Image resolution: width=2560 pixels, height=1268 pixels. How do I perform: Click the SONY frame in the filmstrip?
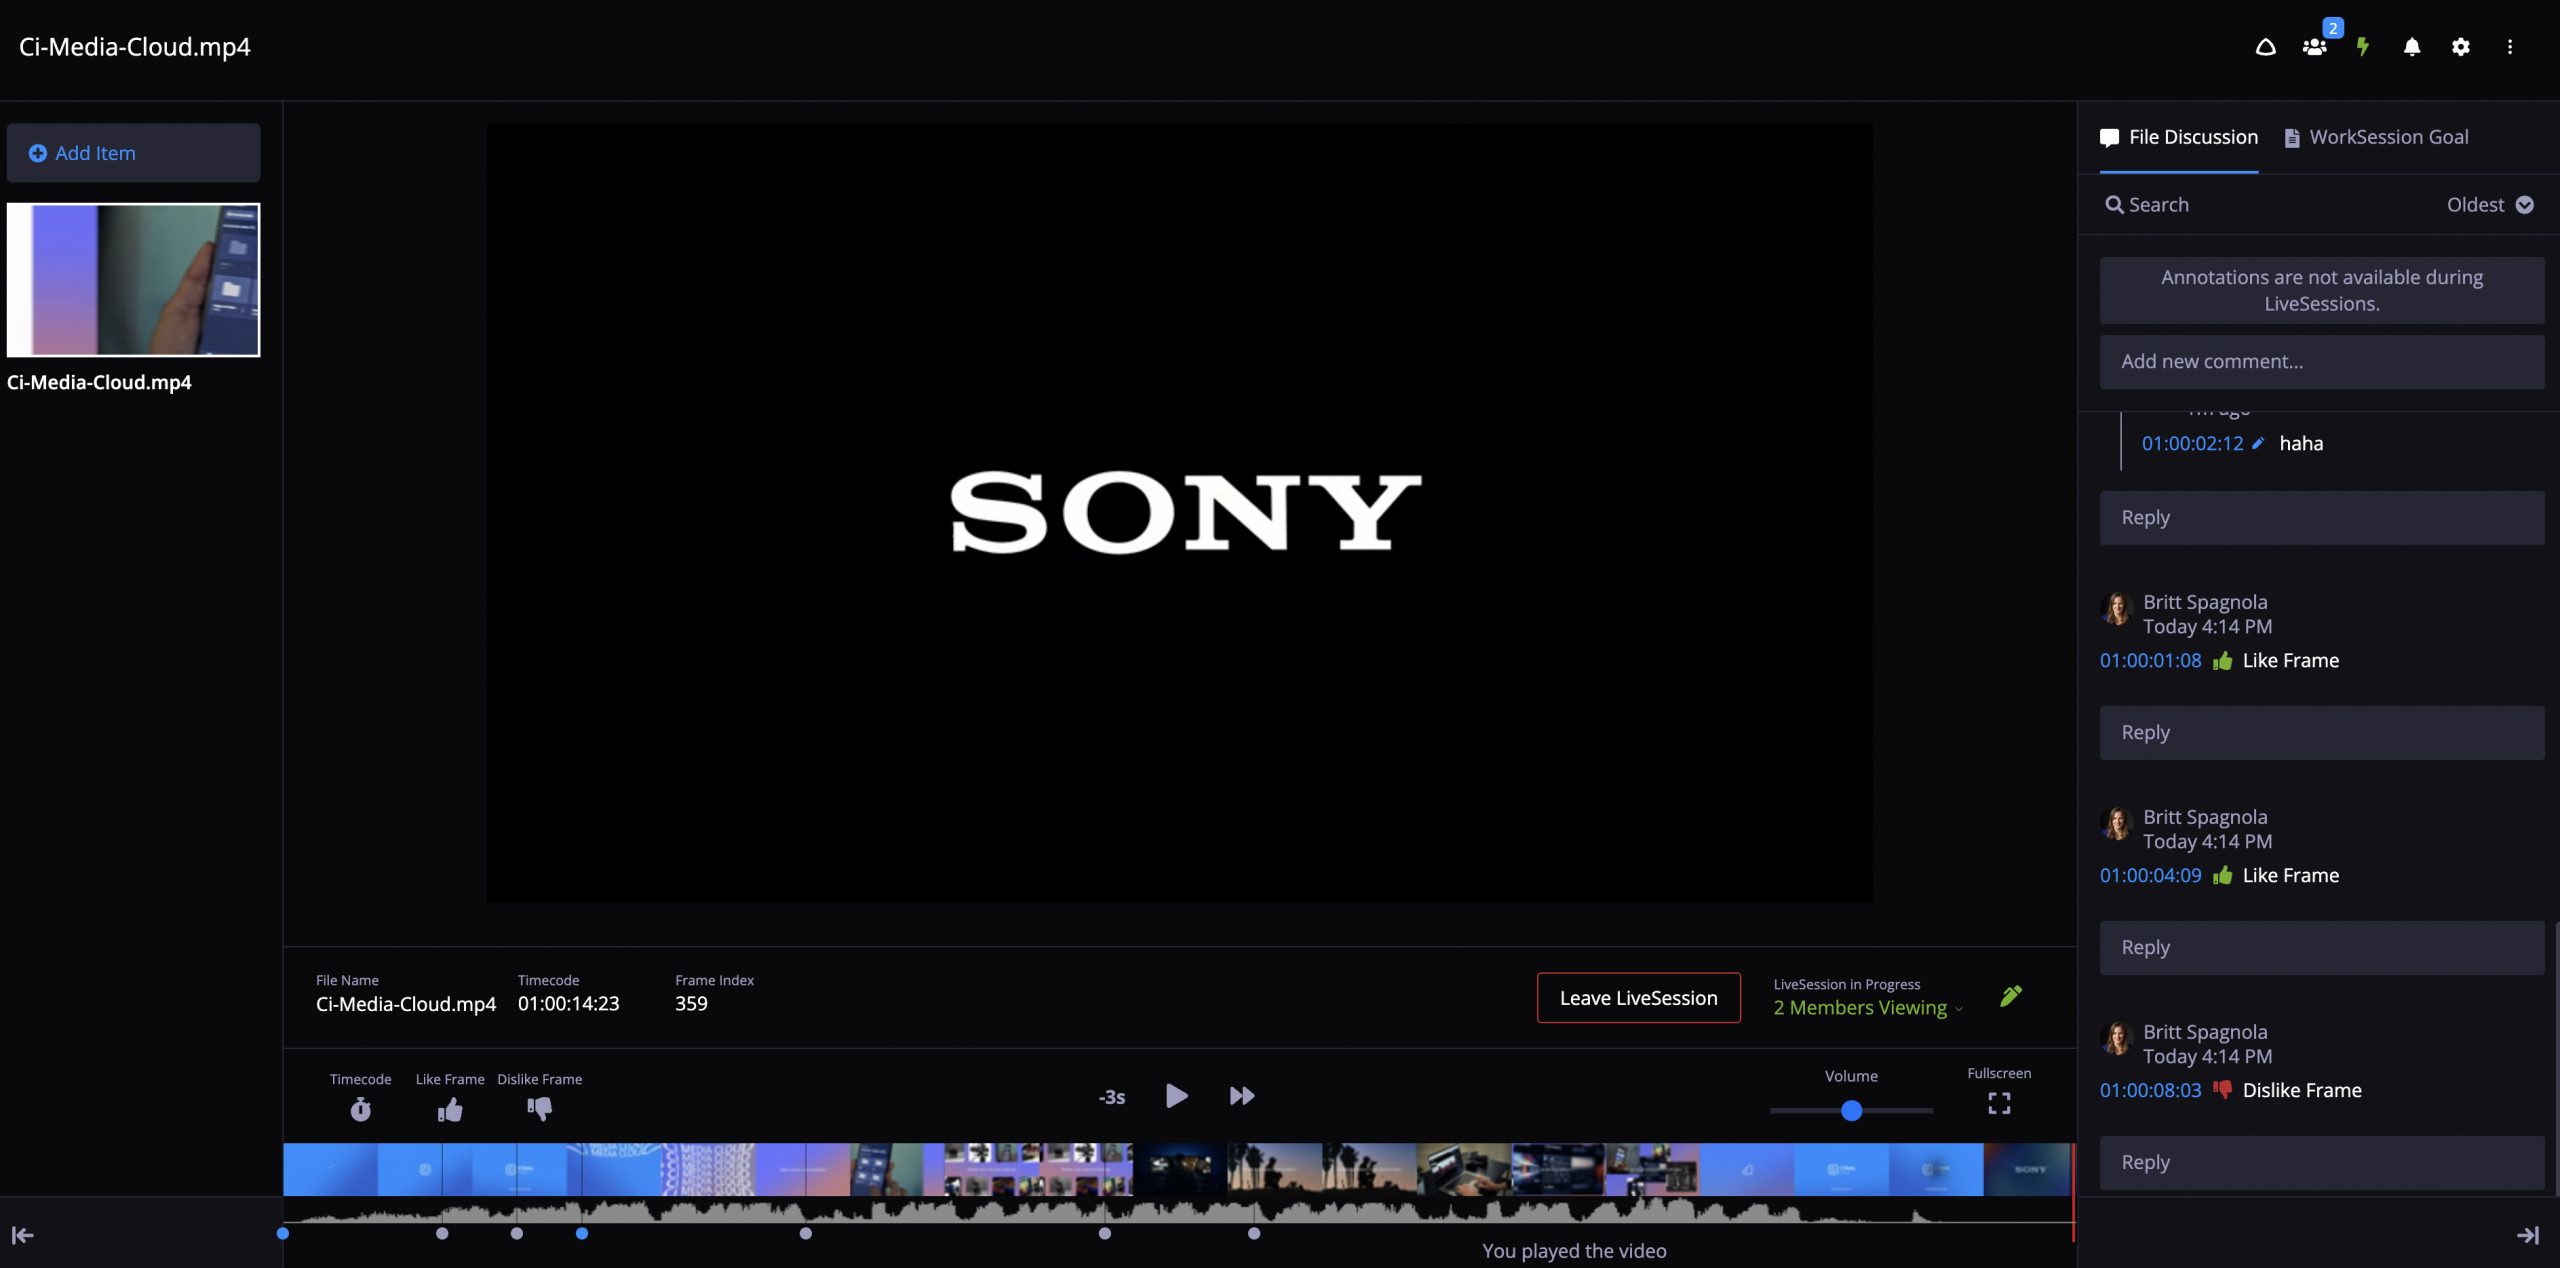point(2028,1170)
